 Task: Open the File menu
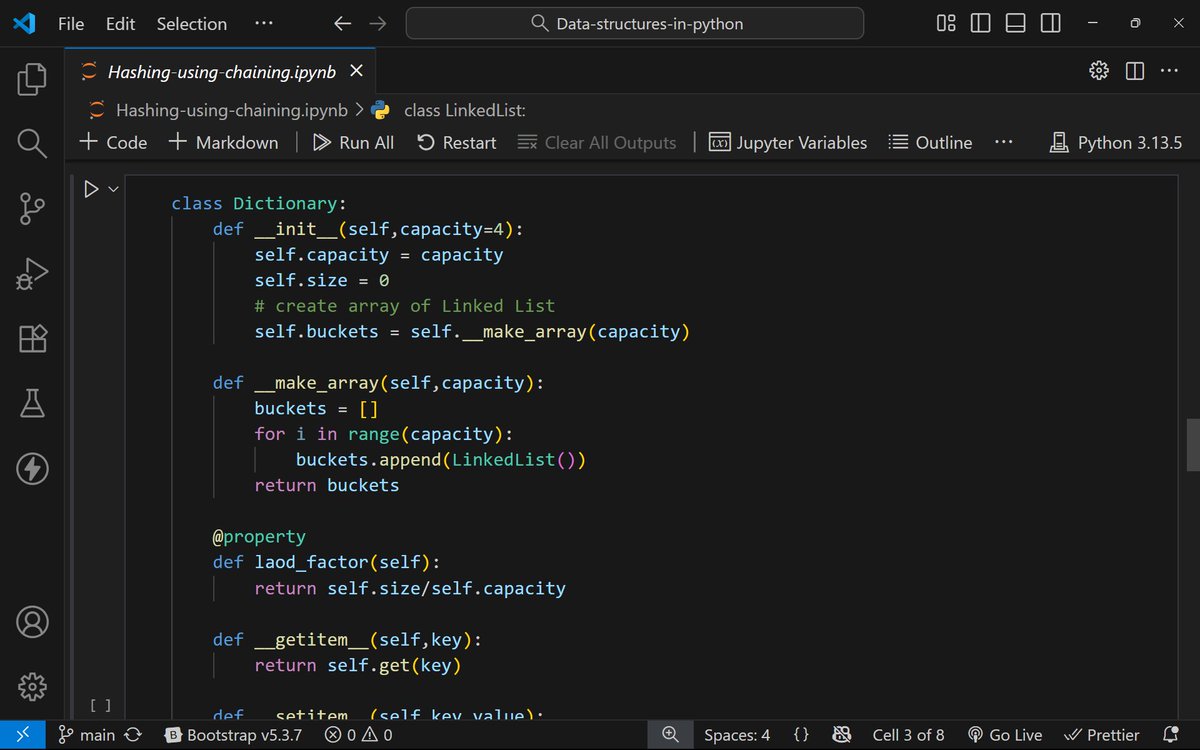70,23
